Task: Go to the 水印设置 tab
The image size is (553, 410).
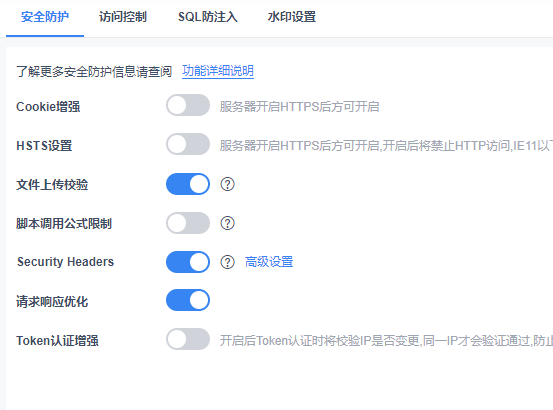Action: click(292, 17)
